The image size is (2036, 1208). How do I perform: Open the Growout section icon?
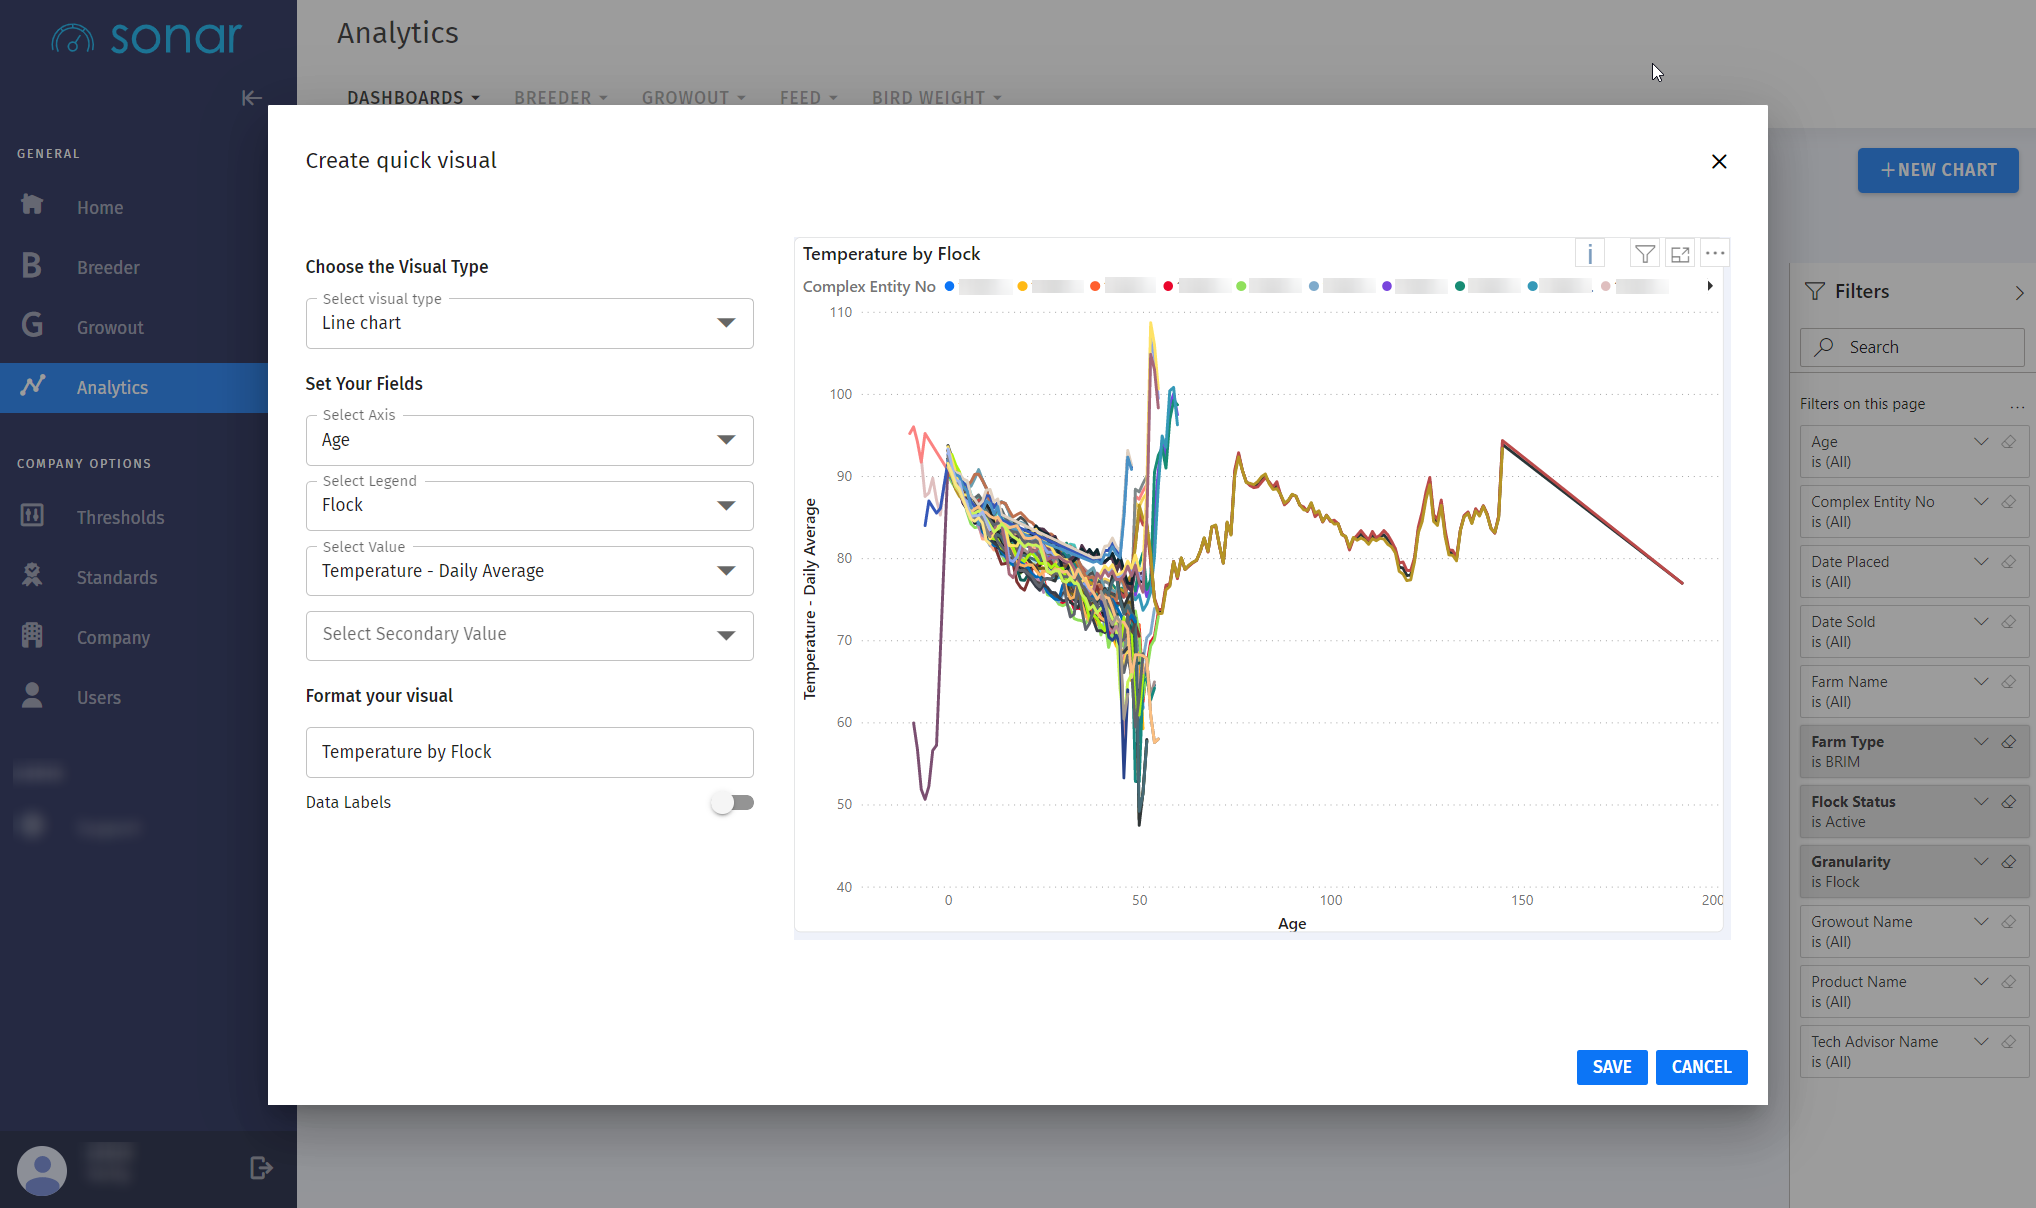click(32, 326)
